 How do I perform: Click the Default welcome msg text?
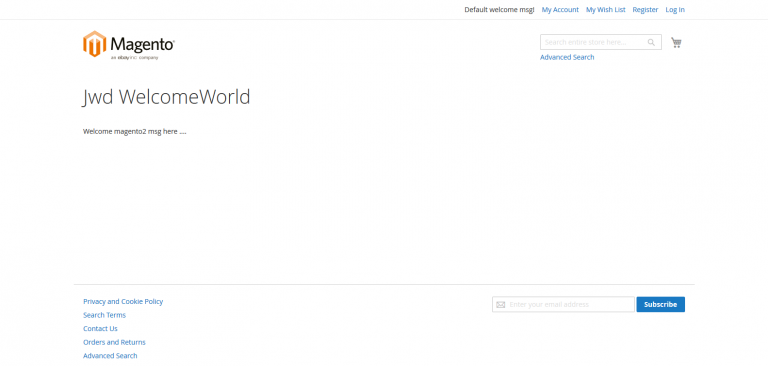(499, 10)
